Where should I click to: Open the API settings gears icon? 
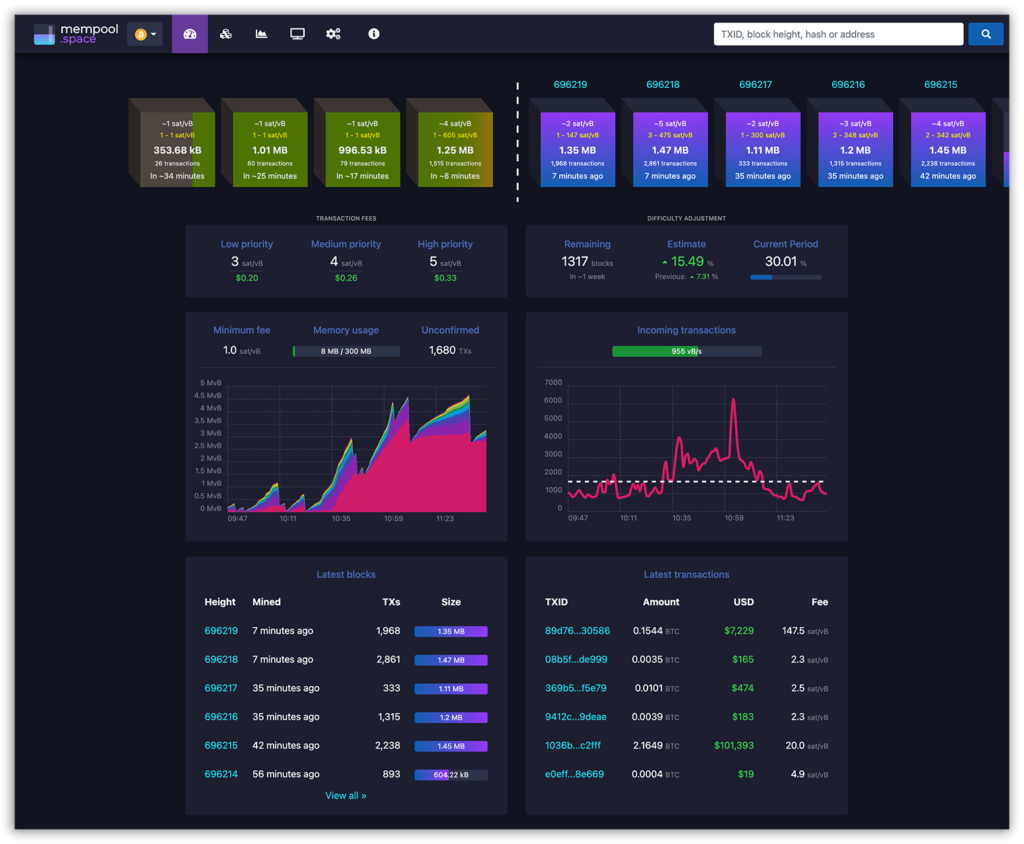(333, 33)
